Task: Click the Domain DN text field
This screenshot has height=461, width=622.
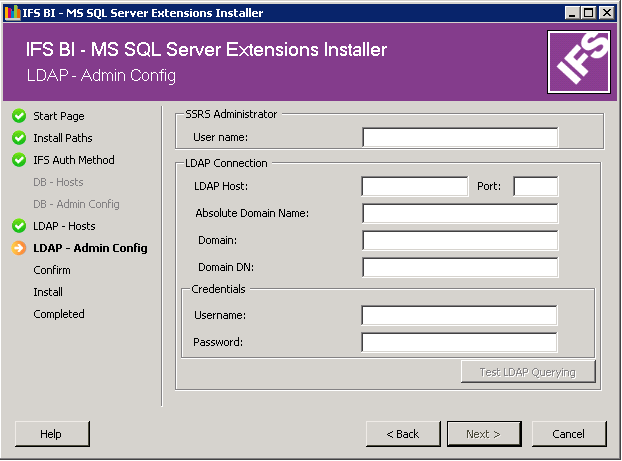Action: pyautogui.click(x=459, y=267)
